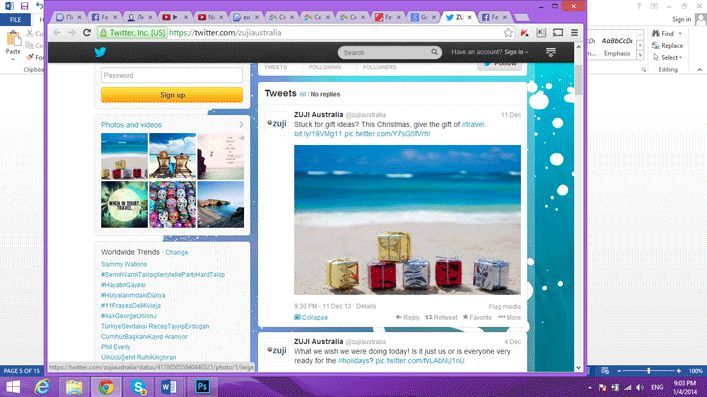707x397 pixels.
Task: Click Sign in in Word window
Action: 681,19
